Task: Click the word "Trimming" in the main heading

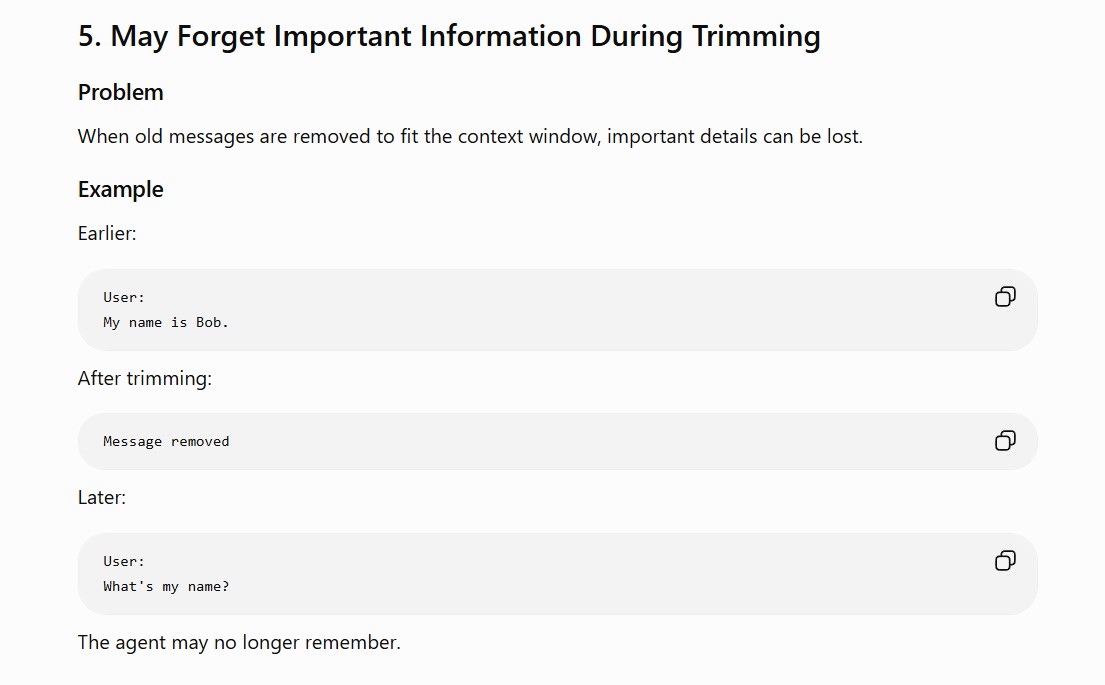Action: point(755,37)
